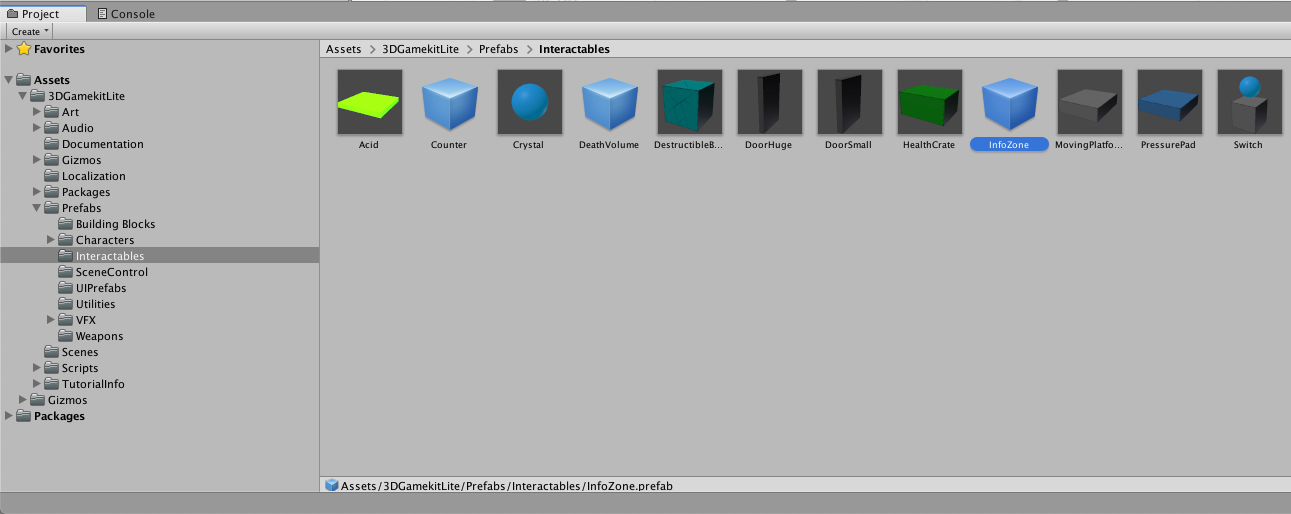Activate the Project tab
Screen dimensions: 1291x514
(x=41, y=14)
